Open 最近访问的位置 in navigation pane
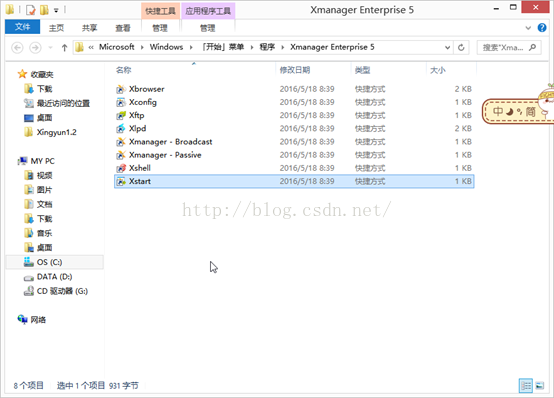Viewport: 554px width, 398px height. [63, 103]
